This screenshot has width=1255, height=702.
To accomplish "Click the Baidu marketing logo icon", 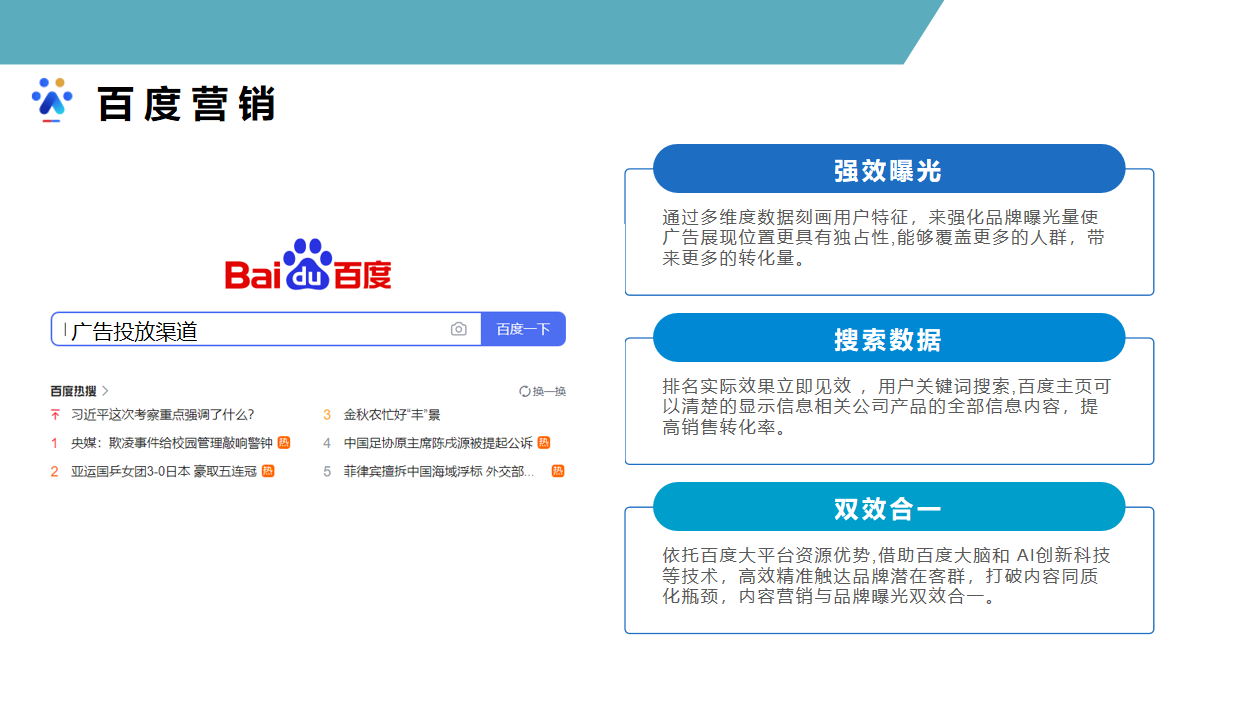I will pyautogui.click(x=52, y=99).
